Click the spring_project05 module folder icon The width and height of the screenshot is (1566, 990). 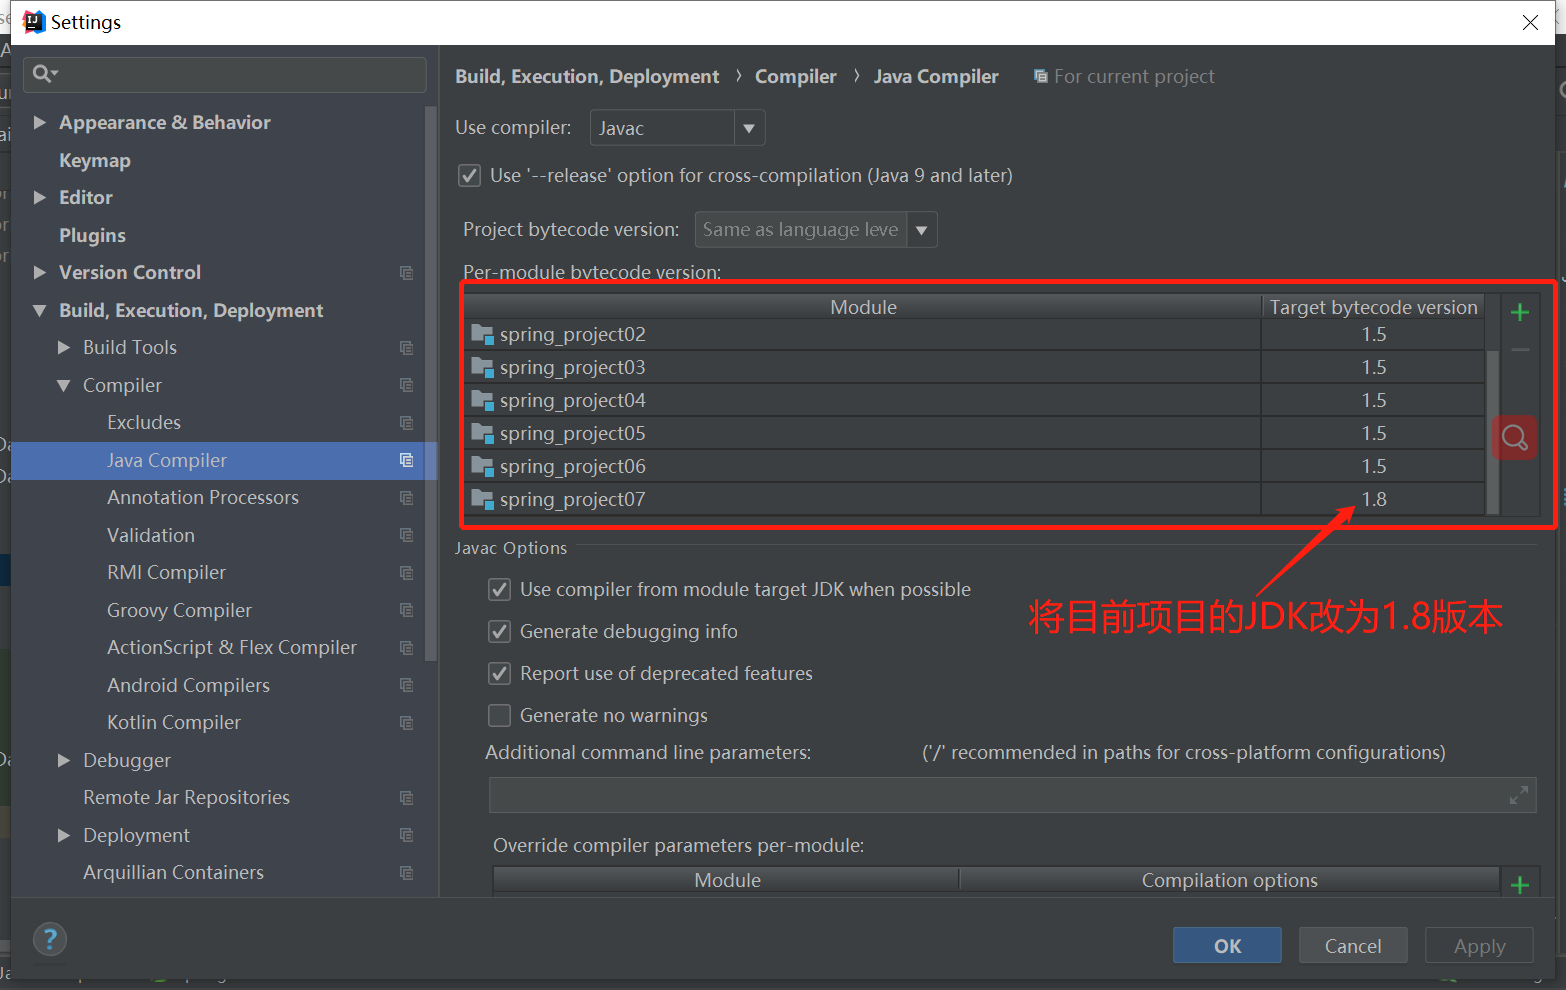[x=483, y=433]
